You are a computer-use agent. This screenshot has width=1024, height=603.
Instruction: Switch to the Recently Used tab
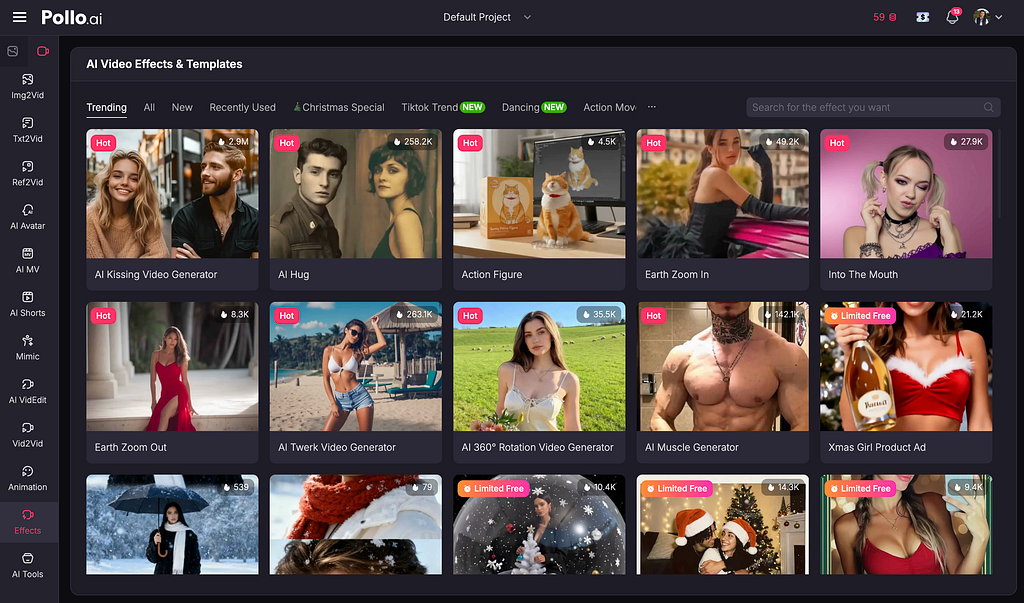point(242,107)
